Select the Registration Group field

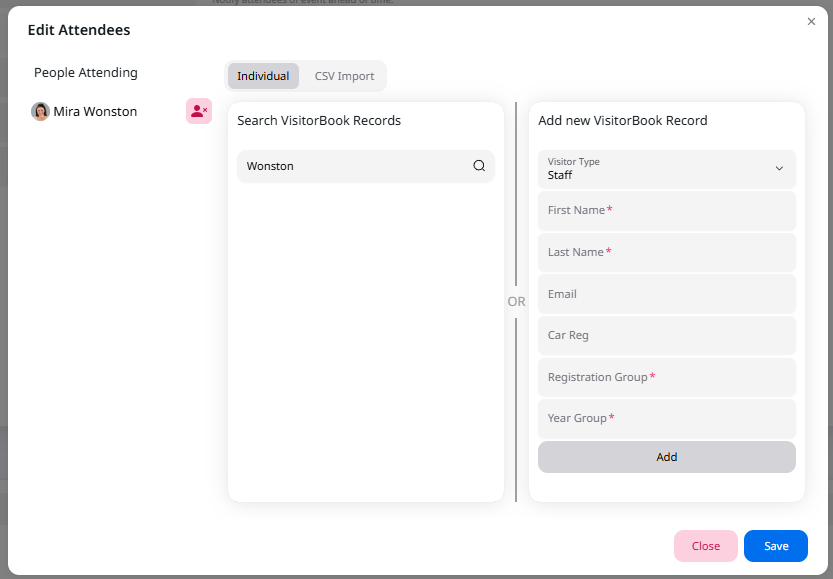tap(666, 378)
